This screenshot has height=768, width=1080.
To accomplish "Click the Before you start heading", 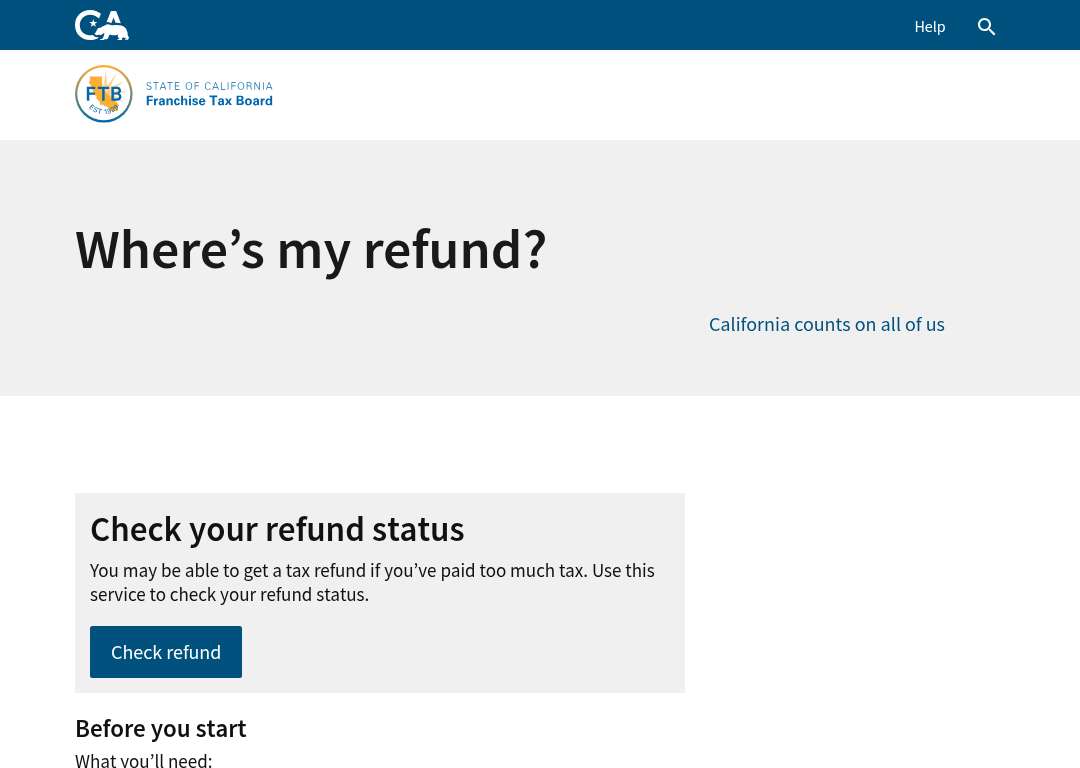I will (160, 728).
